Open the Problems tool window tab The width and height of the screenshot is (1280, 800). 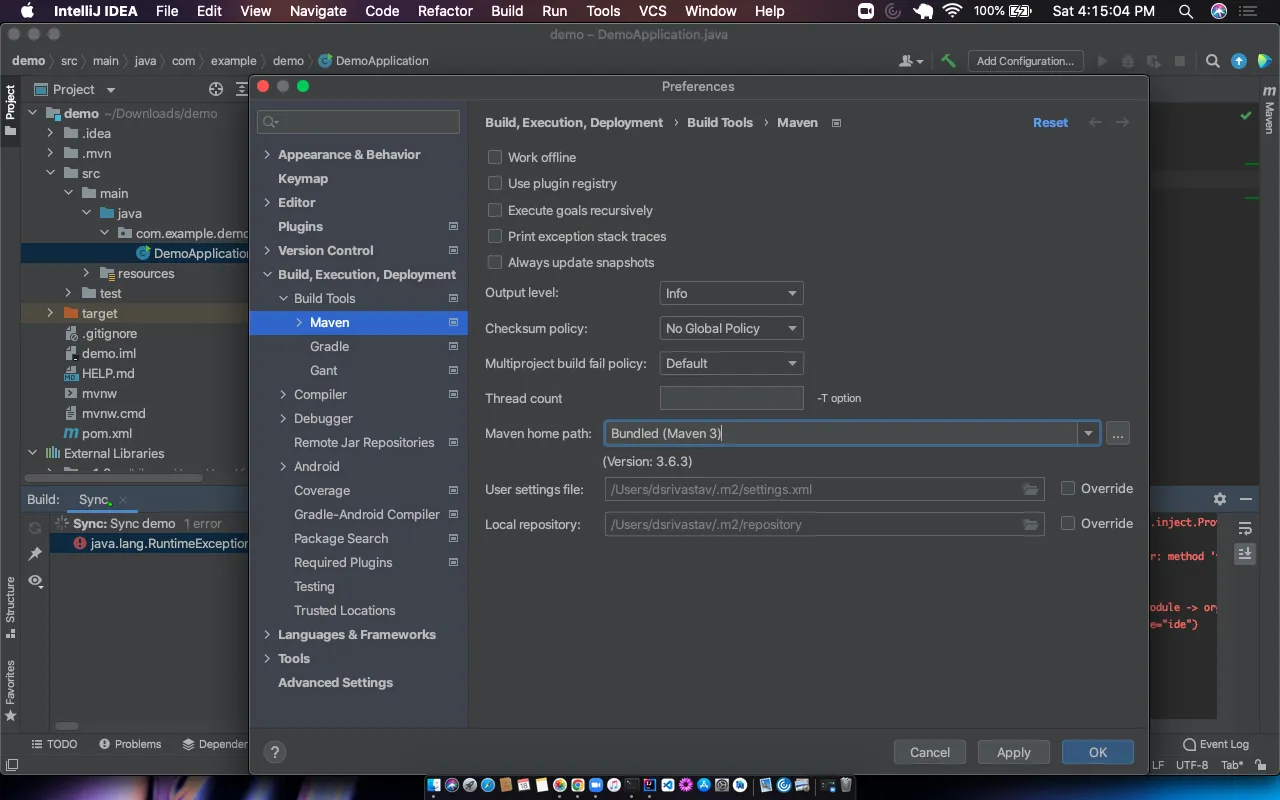[130, 744]
